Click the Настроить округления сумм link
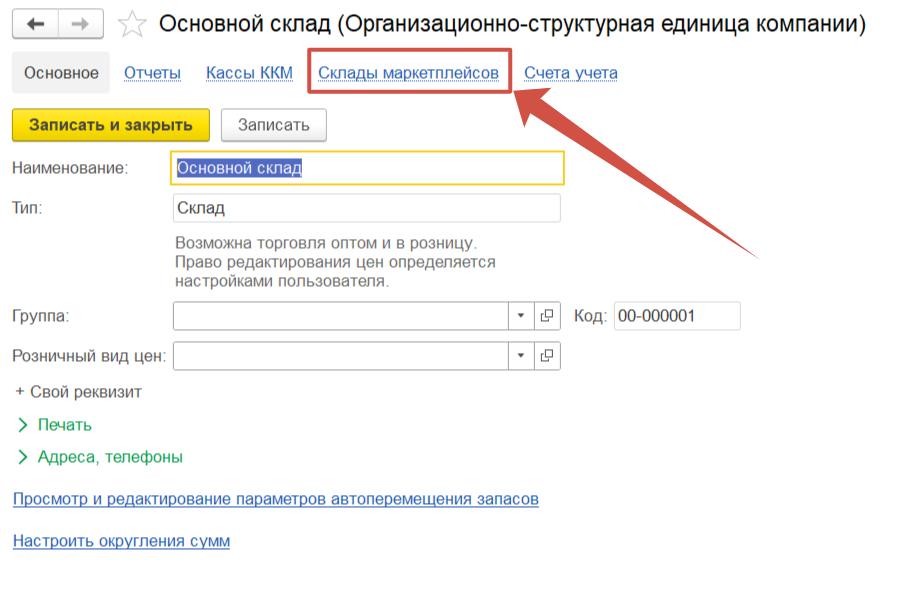 point(121,541)
